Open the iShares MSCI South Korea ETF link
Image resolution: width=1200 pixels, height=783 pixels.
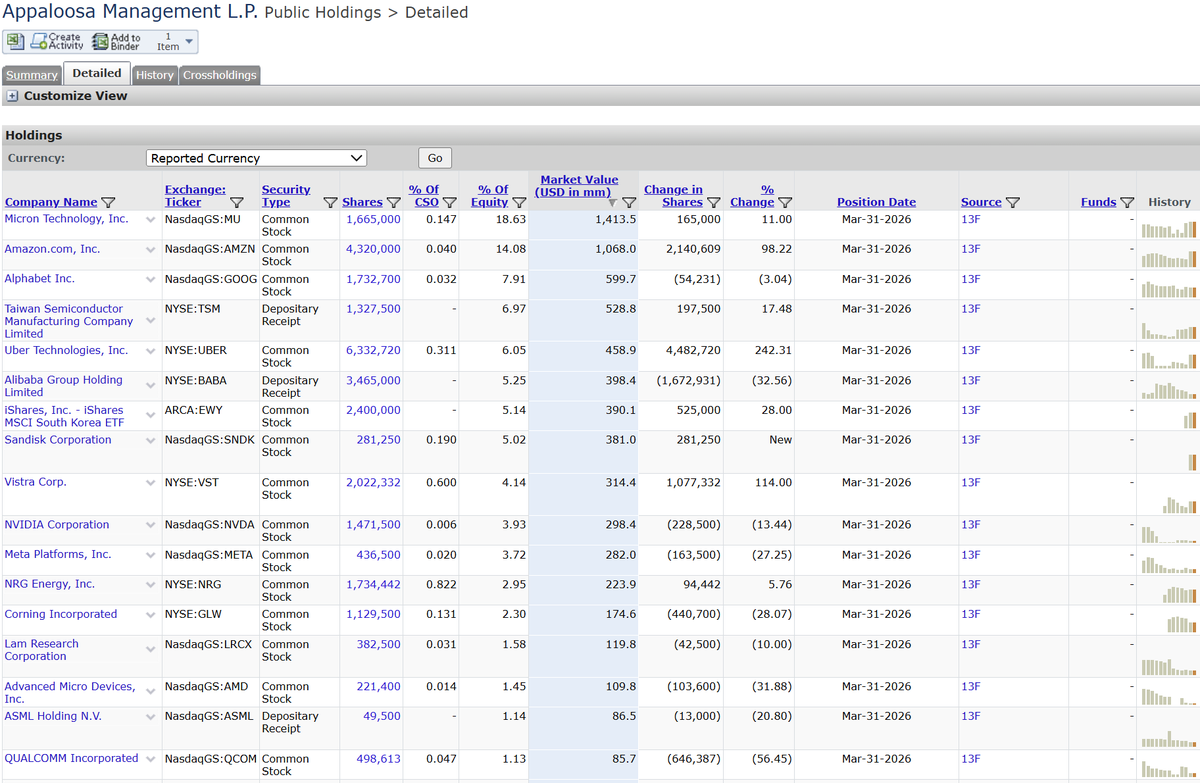tap(64, 416)
